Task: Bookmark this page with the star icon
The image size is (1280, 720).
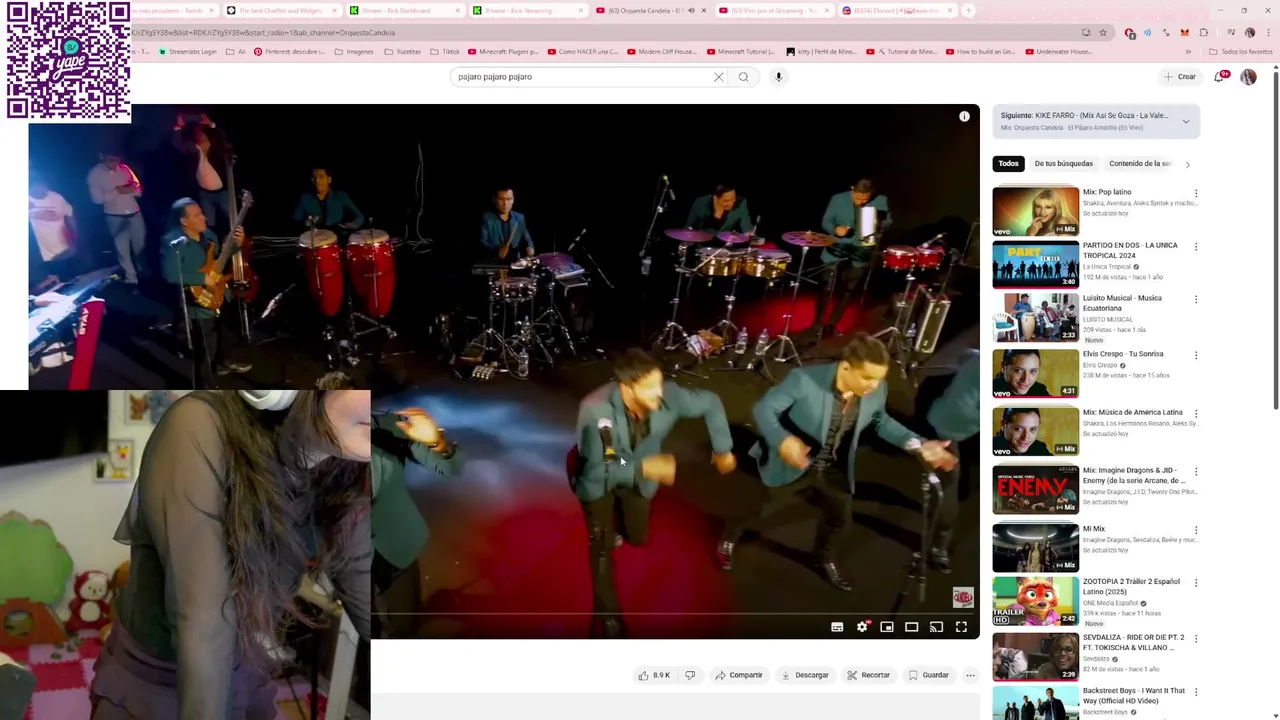Action: coord(1103,32)
